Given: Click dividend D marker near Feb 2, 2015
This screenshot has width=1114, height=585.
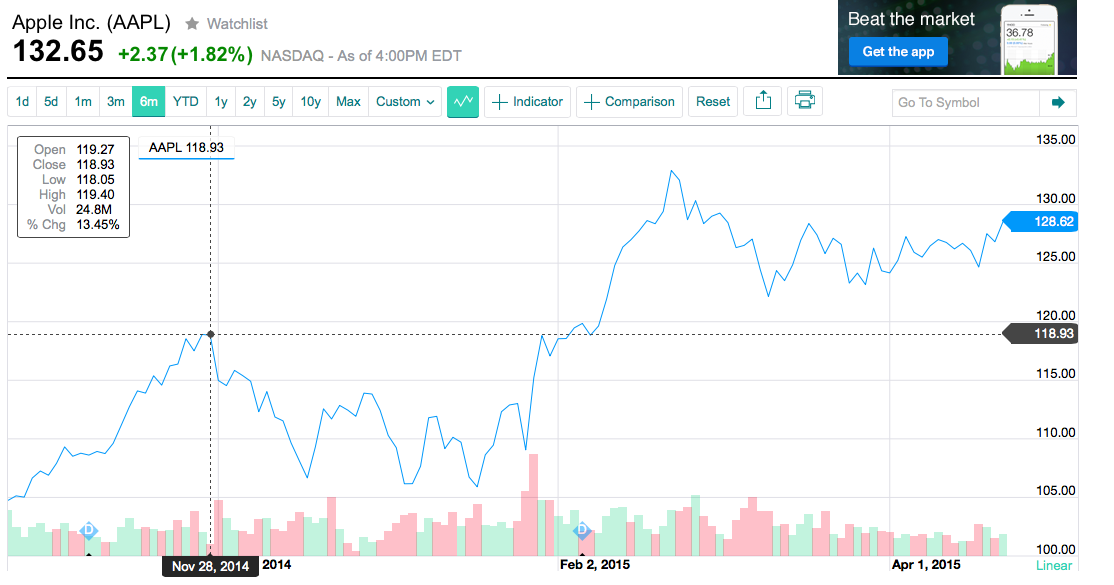Looking at the screenshot, I should pos(582,531).
